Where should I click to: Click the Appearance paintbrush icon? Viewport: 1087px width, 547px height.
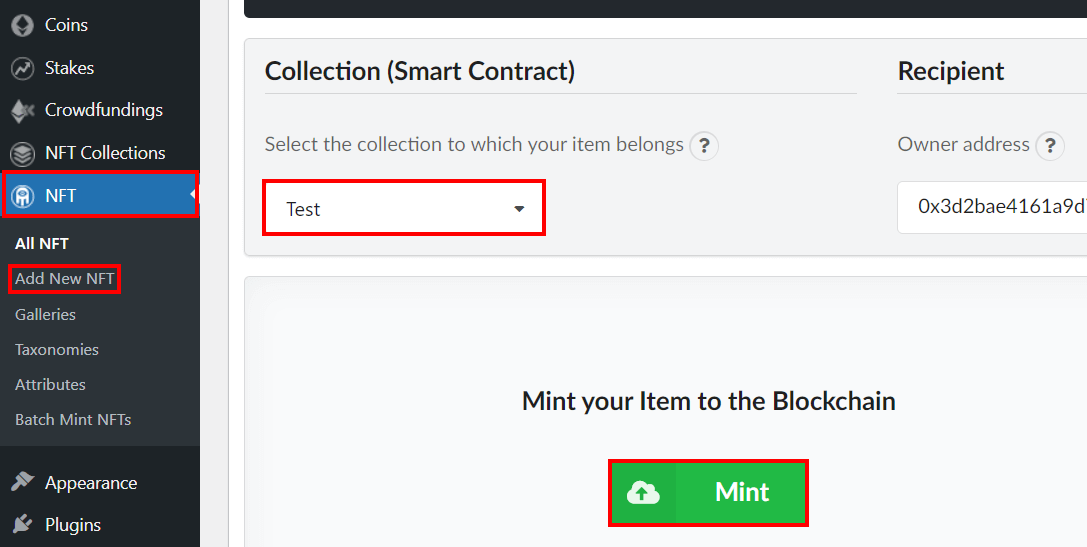point(22,482)
